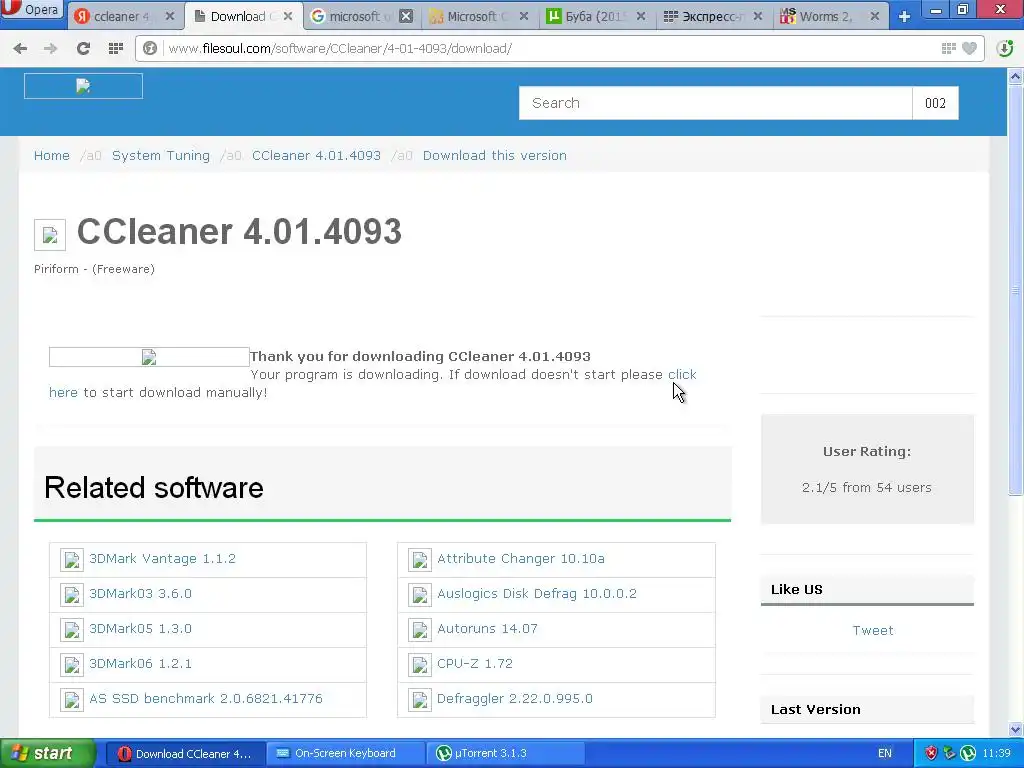
Task: Click the Defraggler icon
Action: [420, 699]
